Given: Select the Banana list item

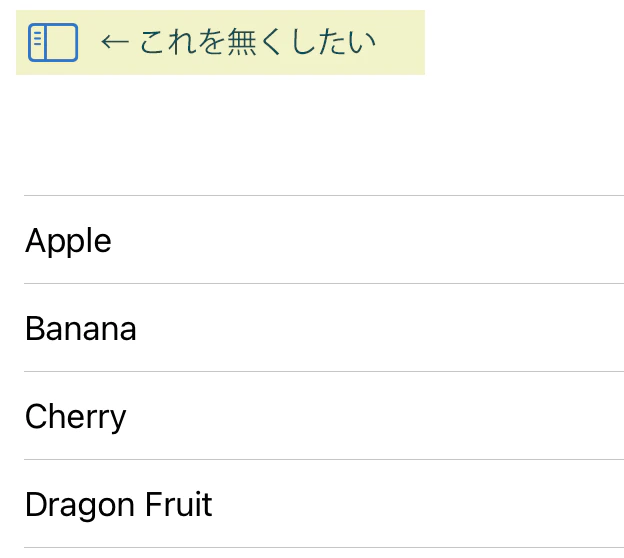Looking at the screenshot, I should tap(324, 328).
